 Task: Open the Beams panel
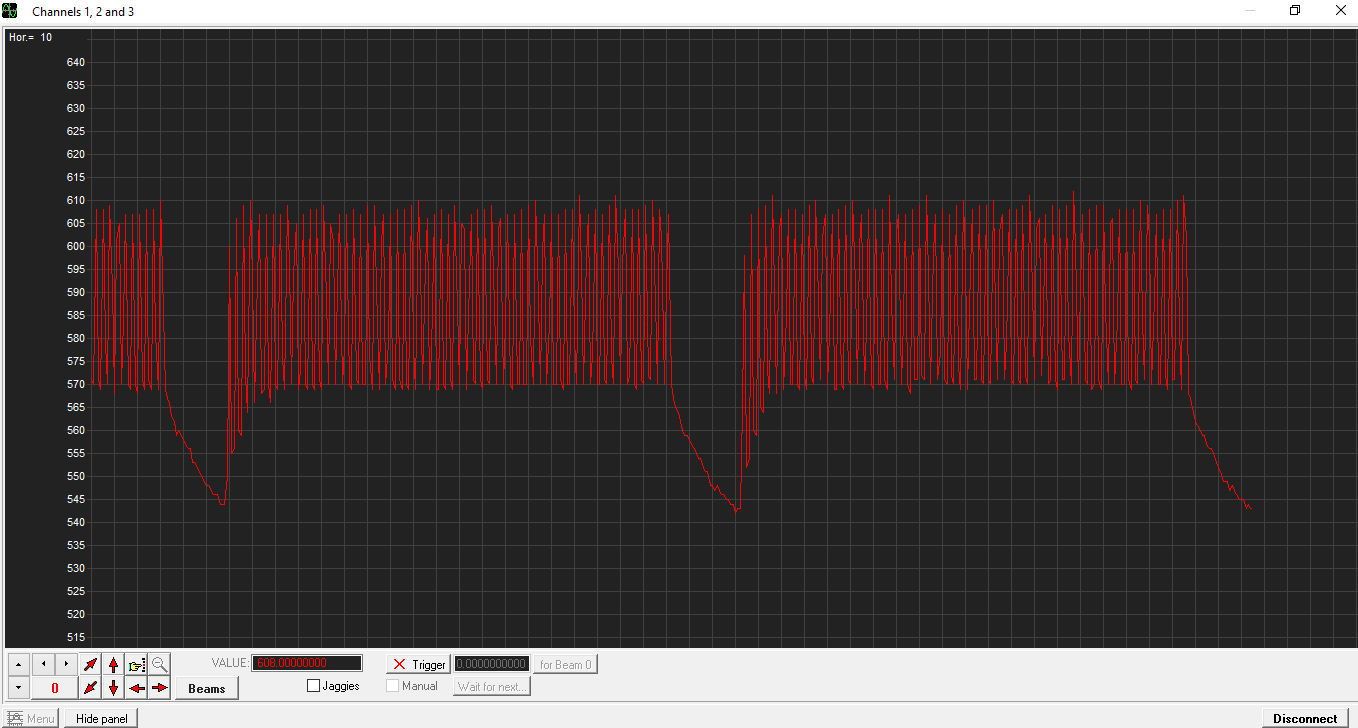[207, 688]
